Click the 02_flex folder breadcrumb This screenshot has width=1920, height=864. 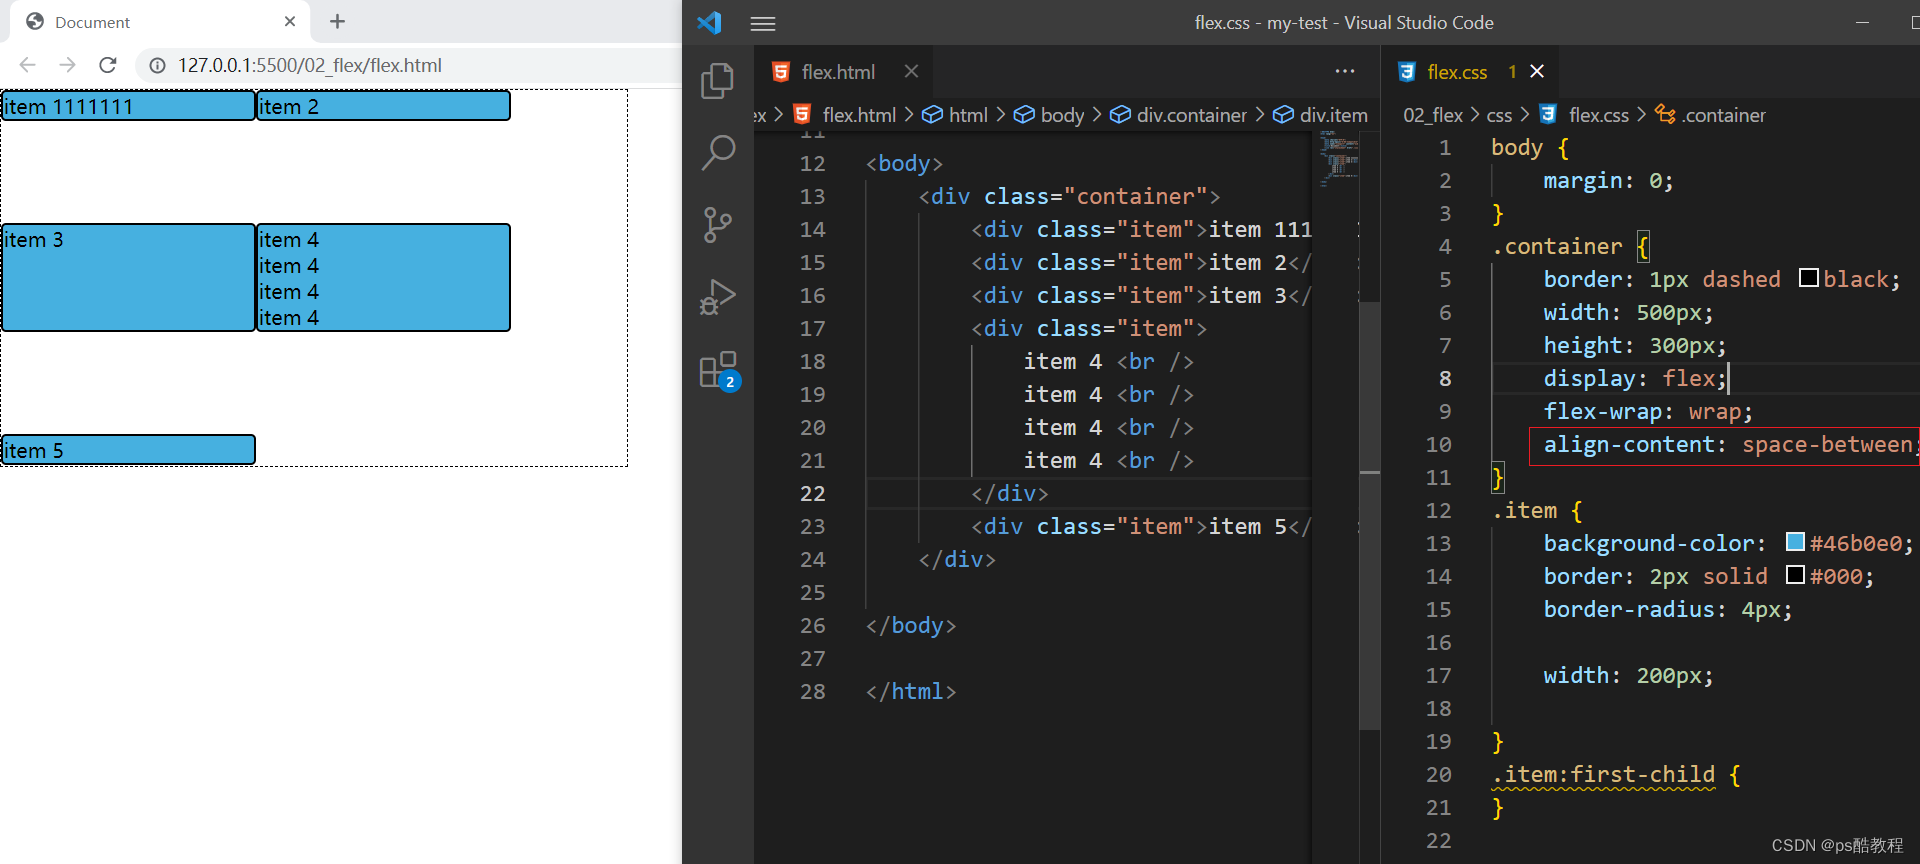click(1433, 115)
